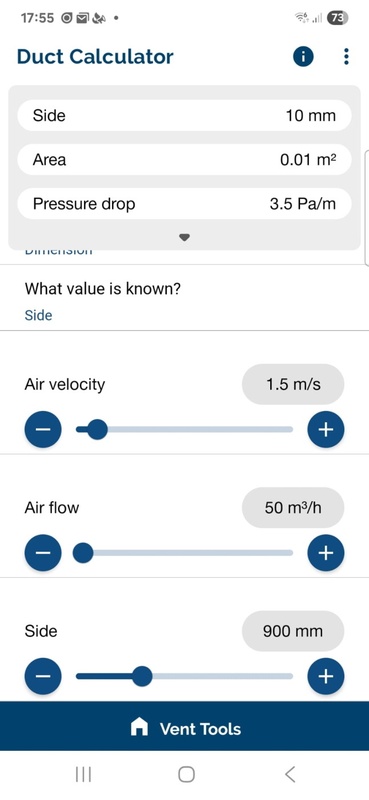
Task: Decrease Air flow with minus button
Action: point(43,553)
